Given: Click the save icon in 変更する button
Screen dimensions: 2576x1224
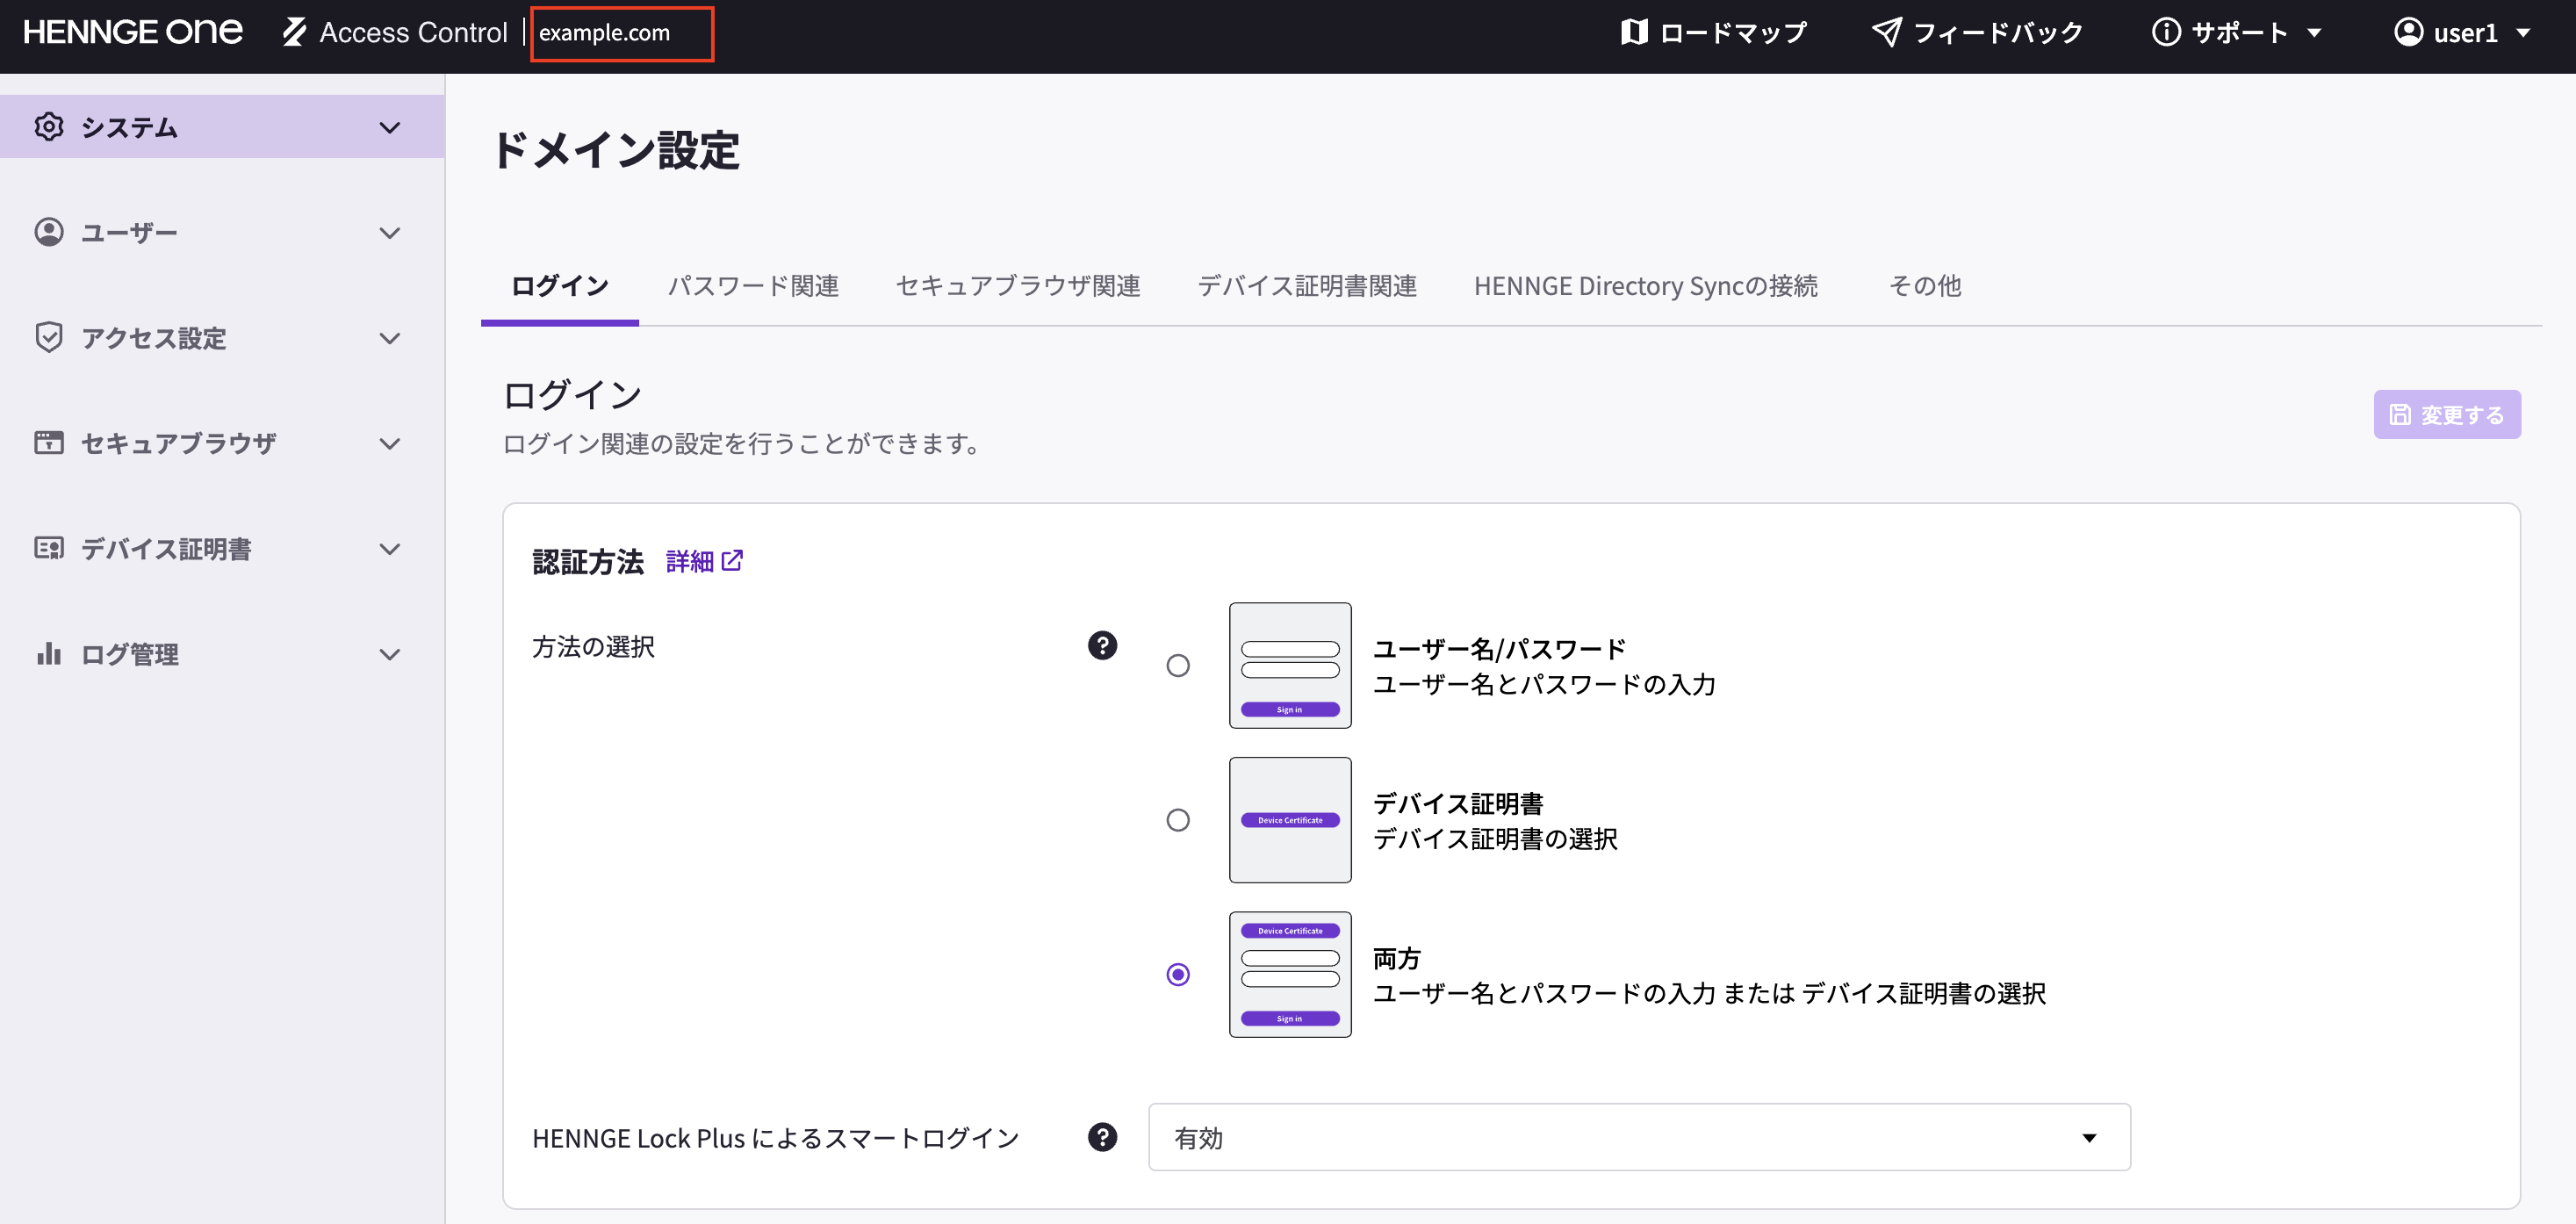Looking at the screenshot, I should click(2400, 414).
